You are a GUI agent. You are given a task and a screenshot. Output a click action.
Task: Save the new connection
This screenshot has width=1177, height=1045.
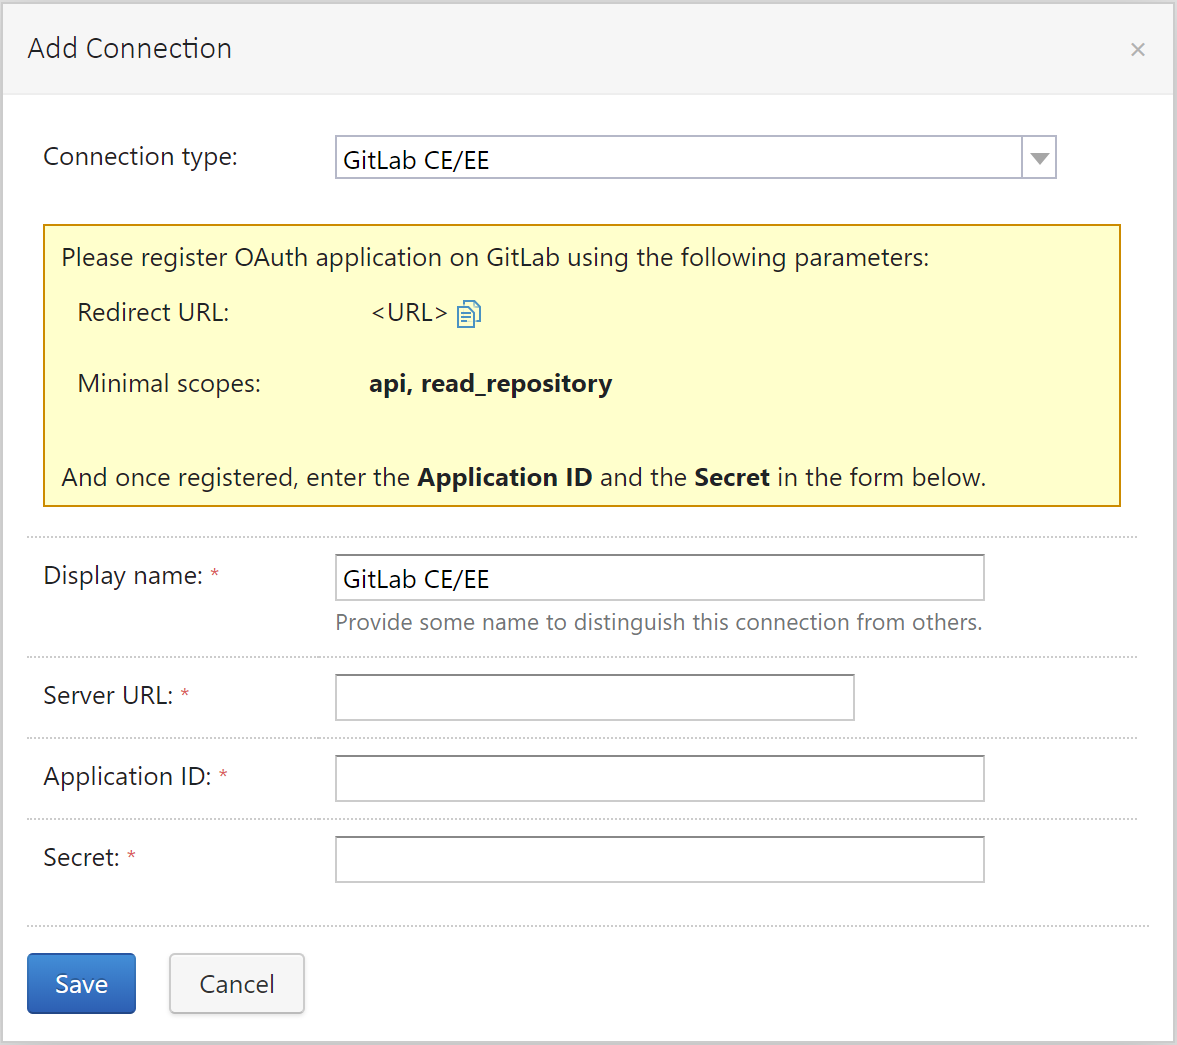(81, 984)
